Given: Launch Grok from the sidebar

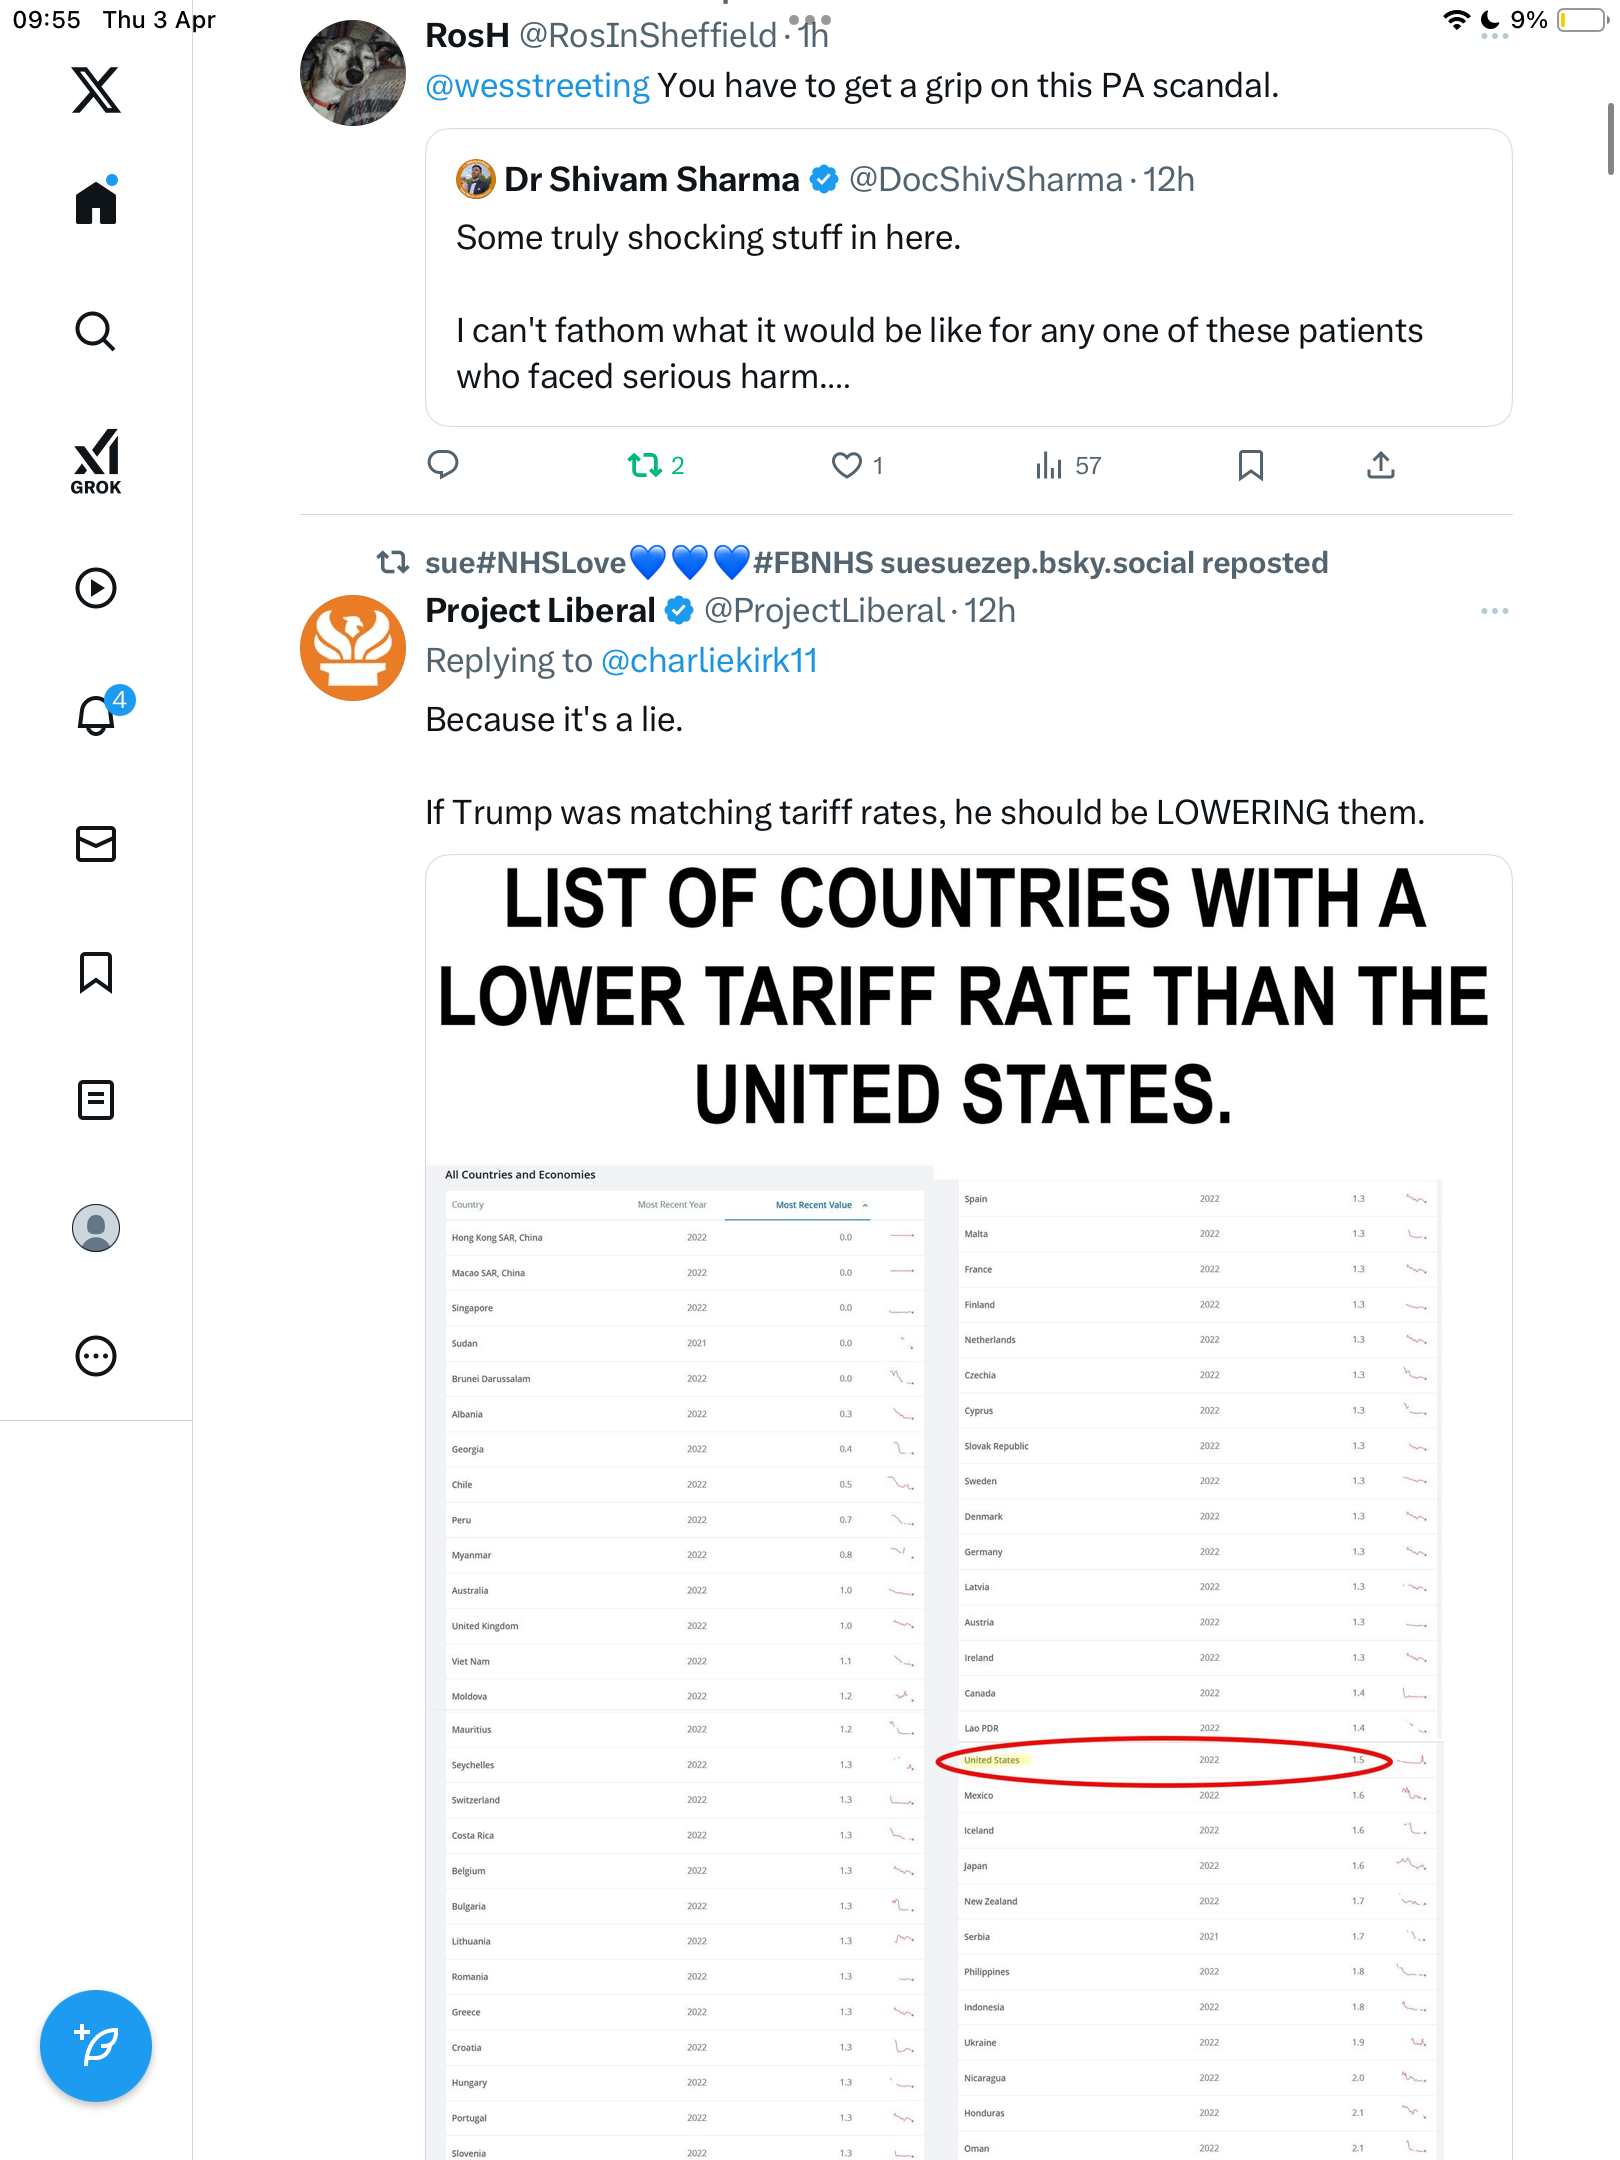Looking at the screenshot, I should click(x=96, y=462).
